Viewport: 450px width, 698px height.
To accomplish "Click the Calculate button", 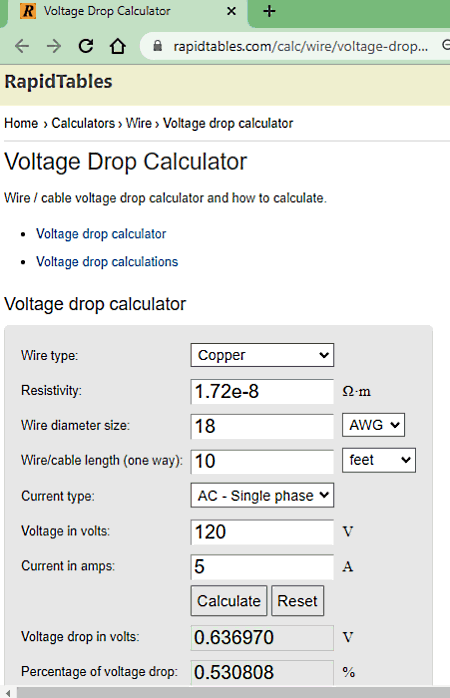I will click(x=229, y=601).
